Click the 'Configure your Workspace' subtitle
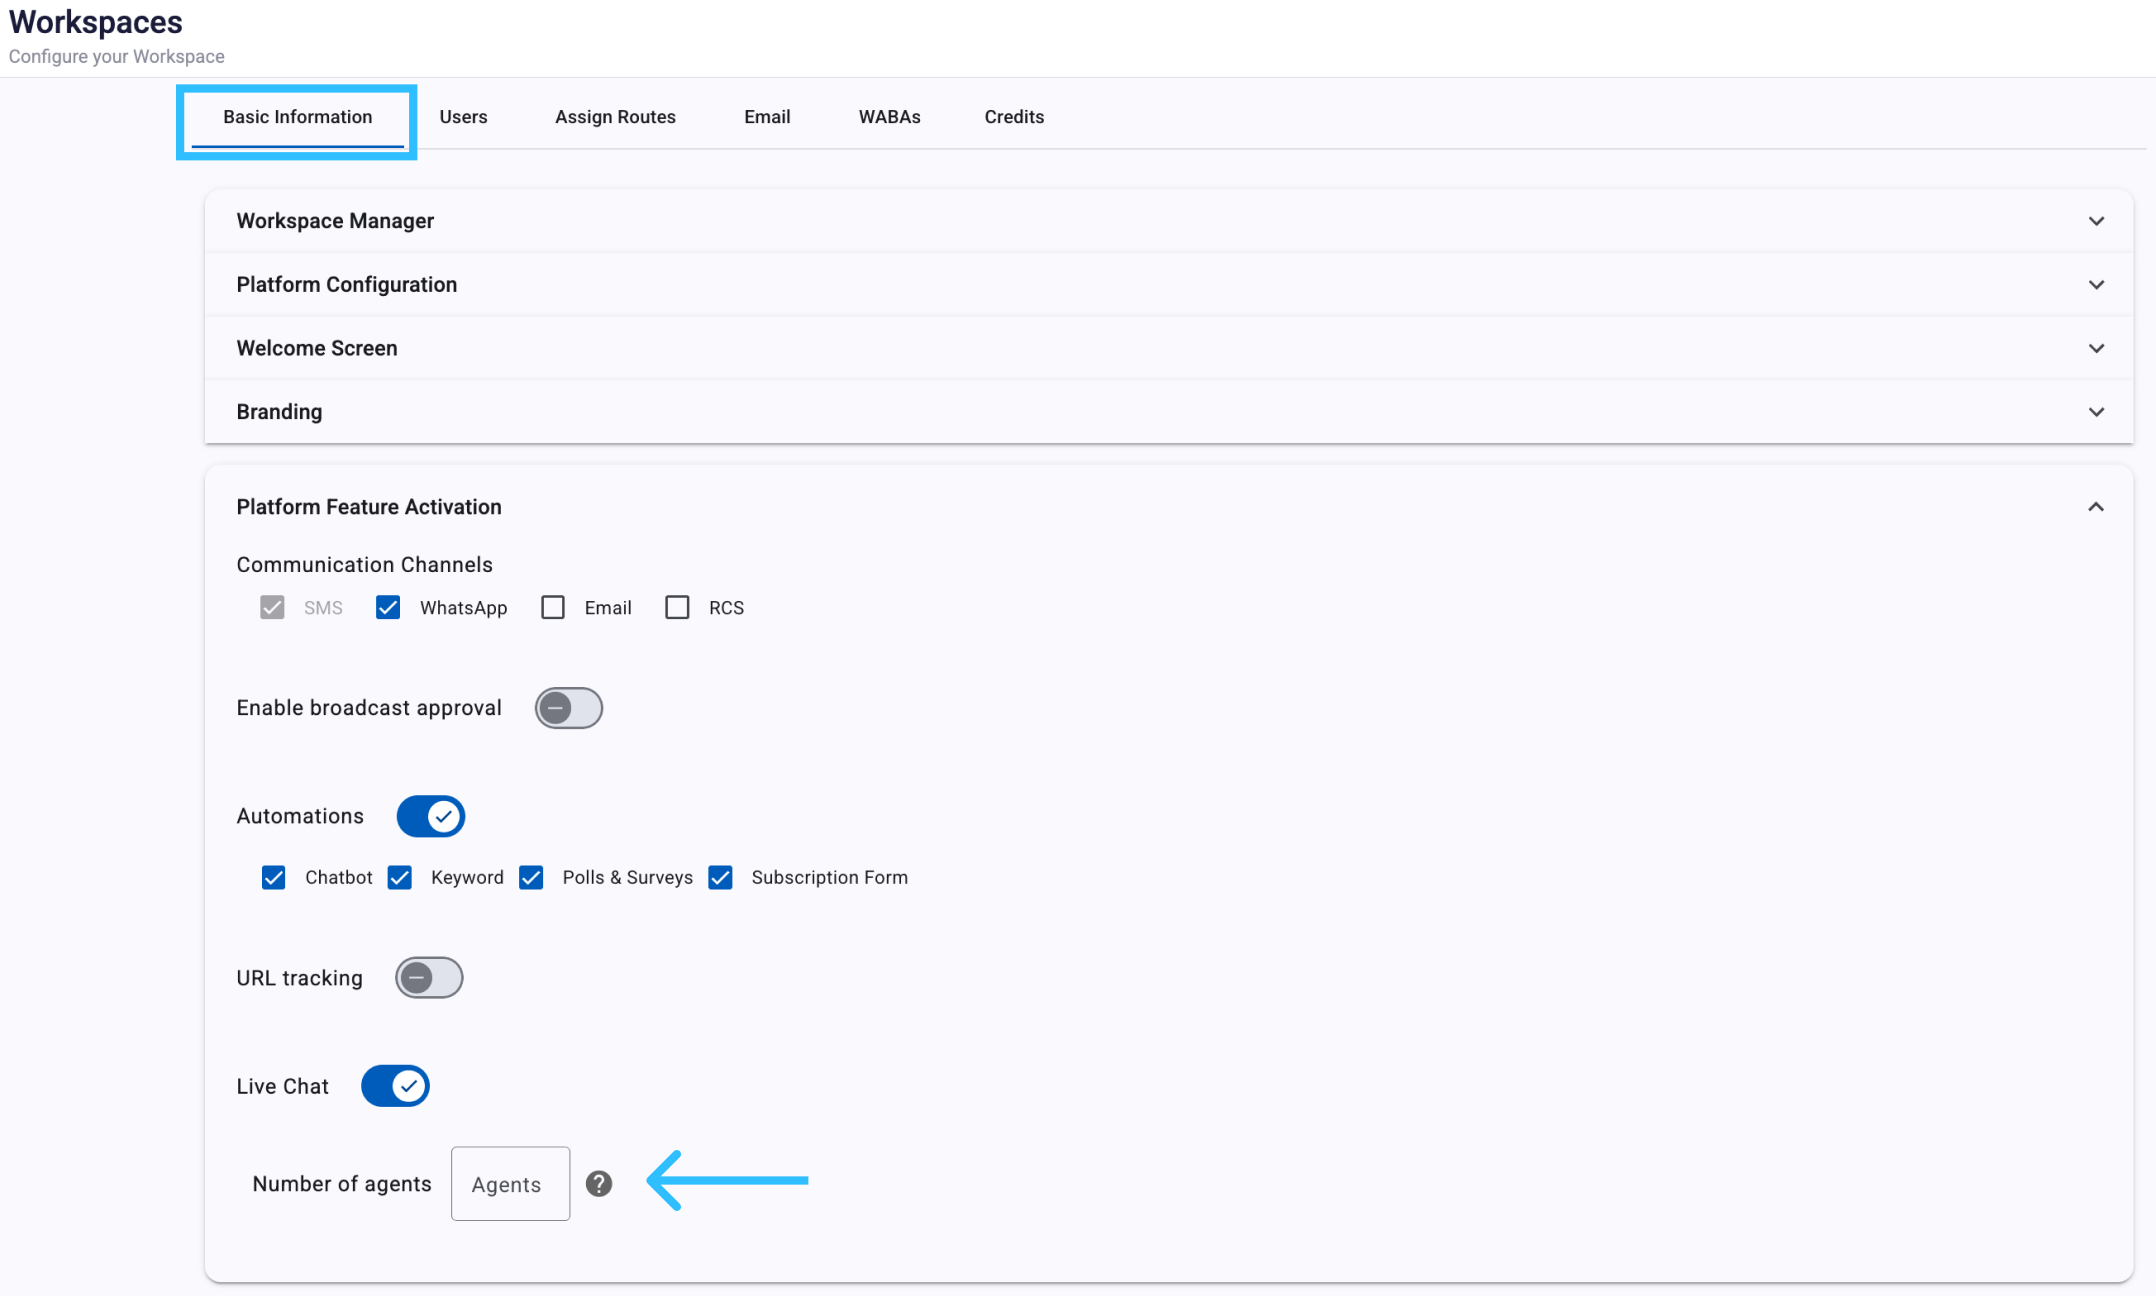This screenshot has height=1296, width=2156. [x=117, y=57]
